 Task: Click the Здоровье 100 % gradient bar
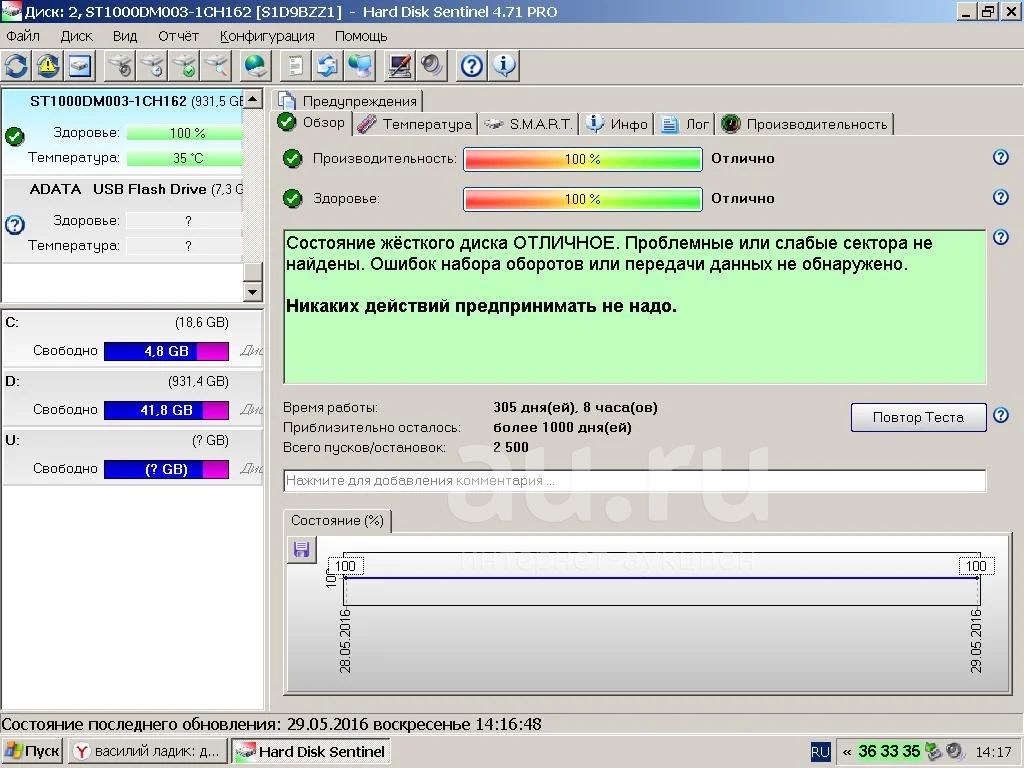click(583, 199)
